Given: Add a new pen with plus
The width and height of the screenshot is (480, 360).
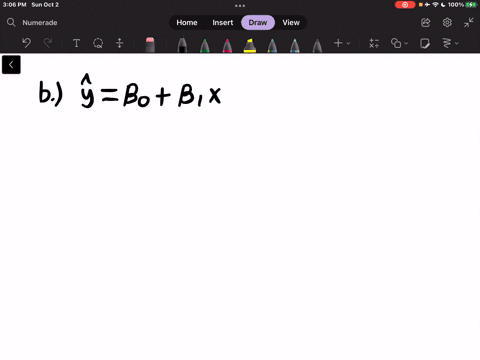Looking at the screenshot, I should pyautogui.click(x=338, y=43).
